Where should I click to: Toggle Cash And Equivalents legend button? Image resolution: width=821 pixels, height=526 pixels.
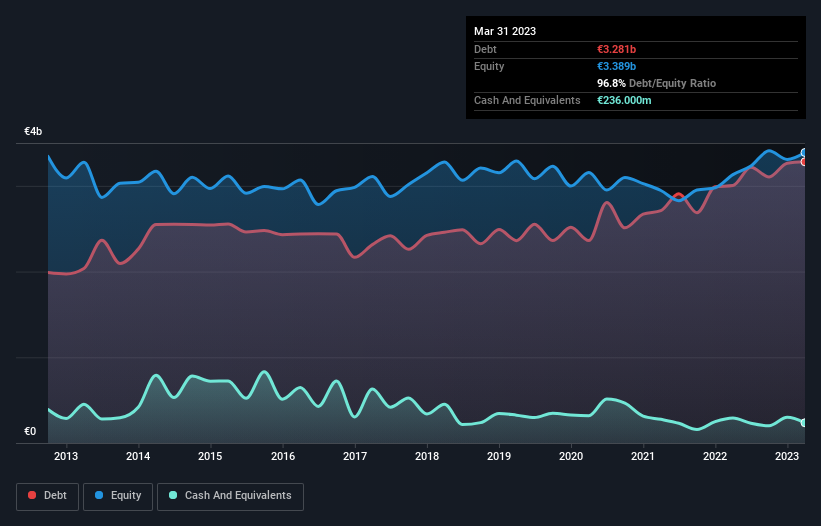click(x=230, y=496)
